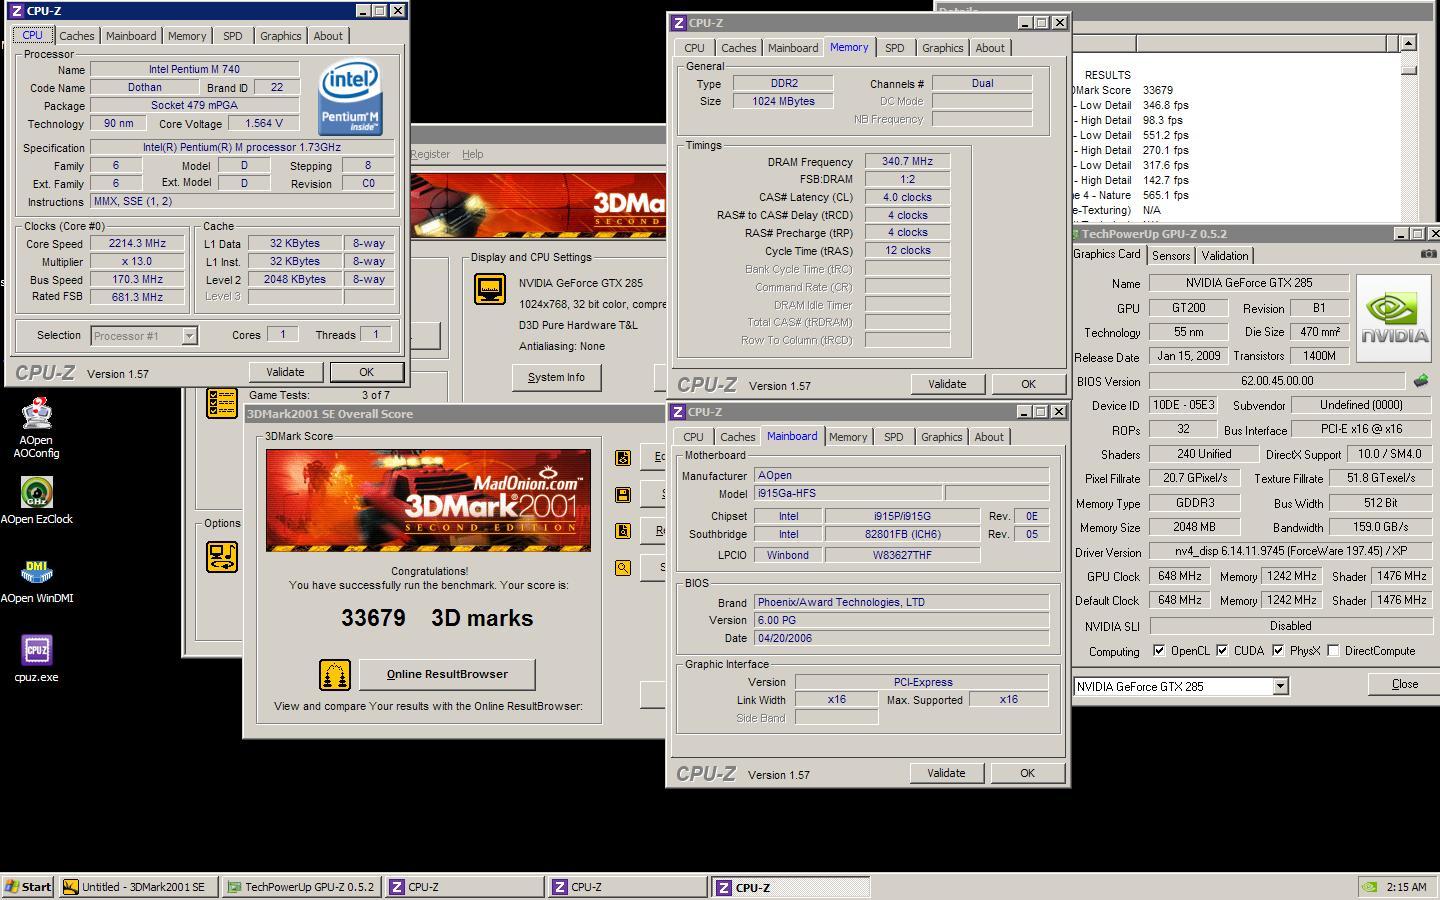The image size is (1440, 900).
Task: Click the Core Speed 2214.3 MHz field
Action: point(137,243)
